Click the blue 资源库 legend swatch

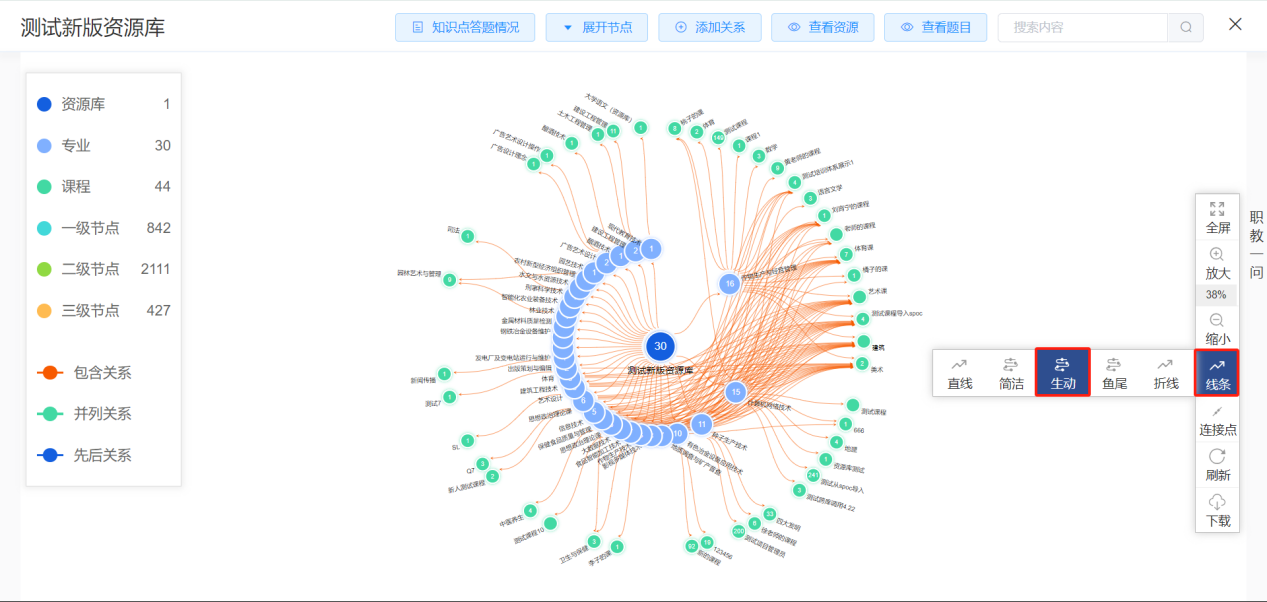point(44,104)
